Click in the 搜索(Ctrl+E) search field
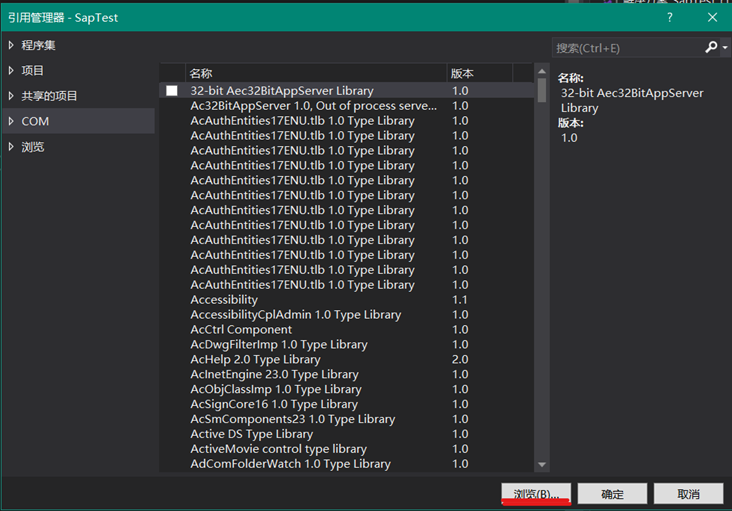 coord(625,47)
